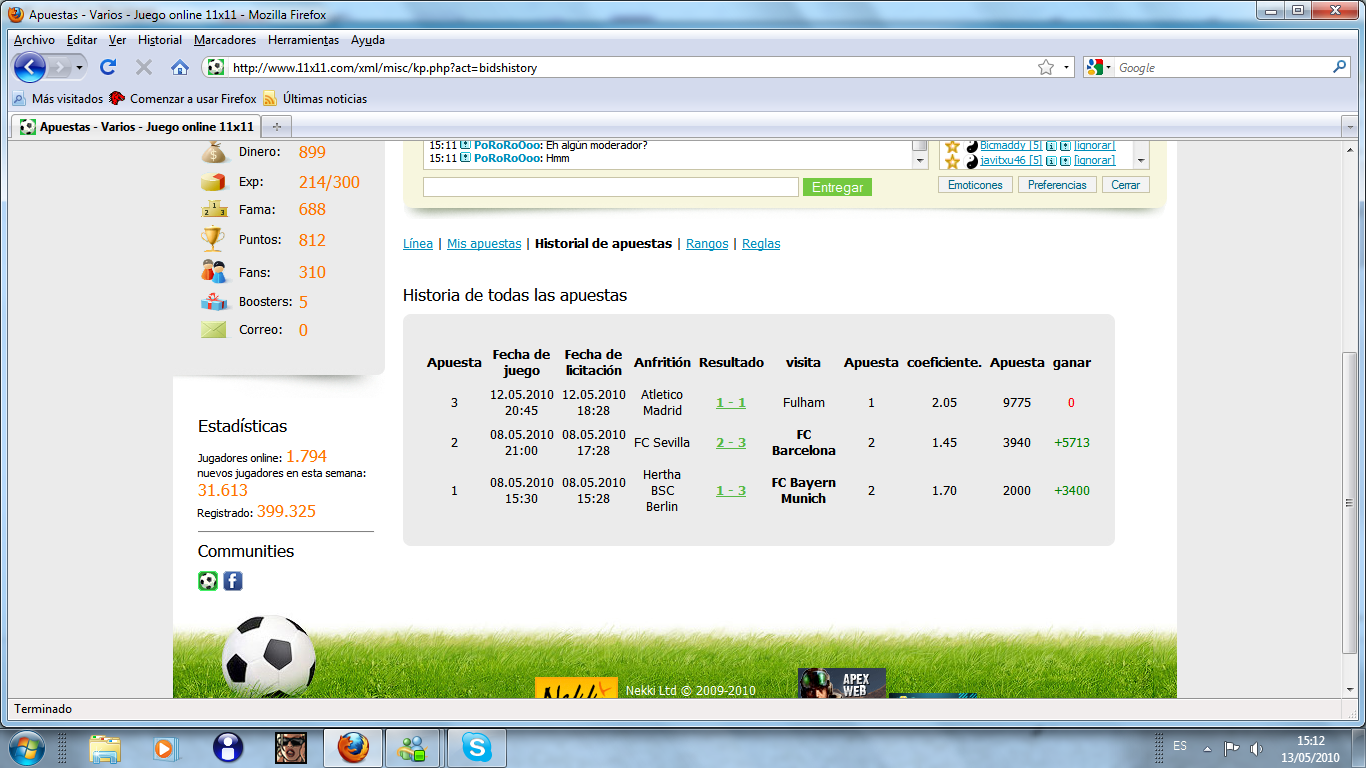Open the Marcadores menu

[x=225, y=40]
